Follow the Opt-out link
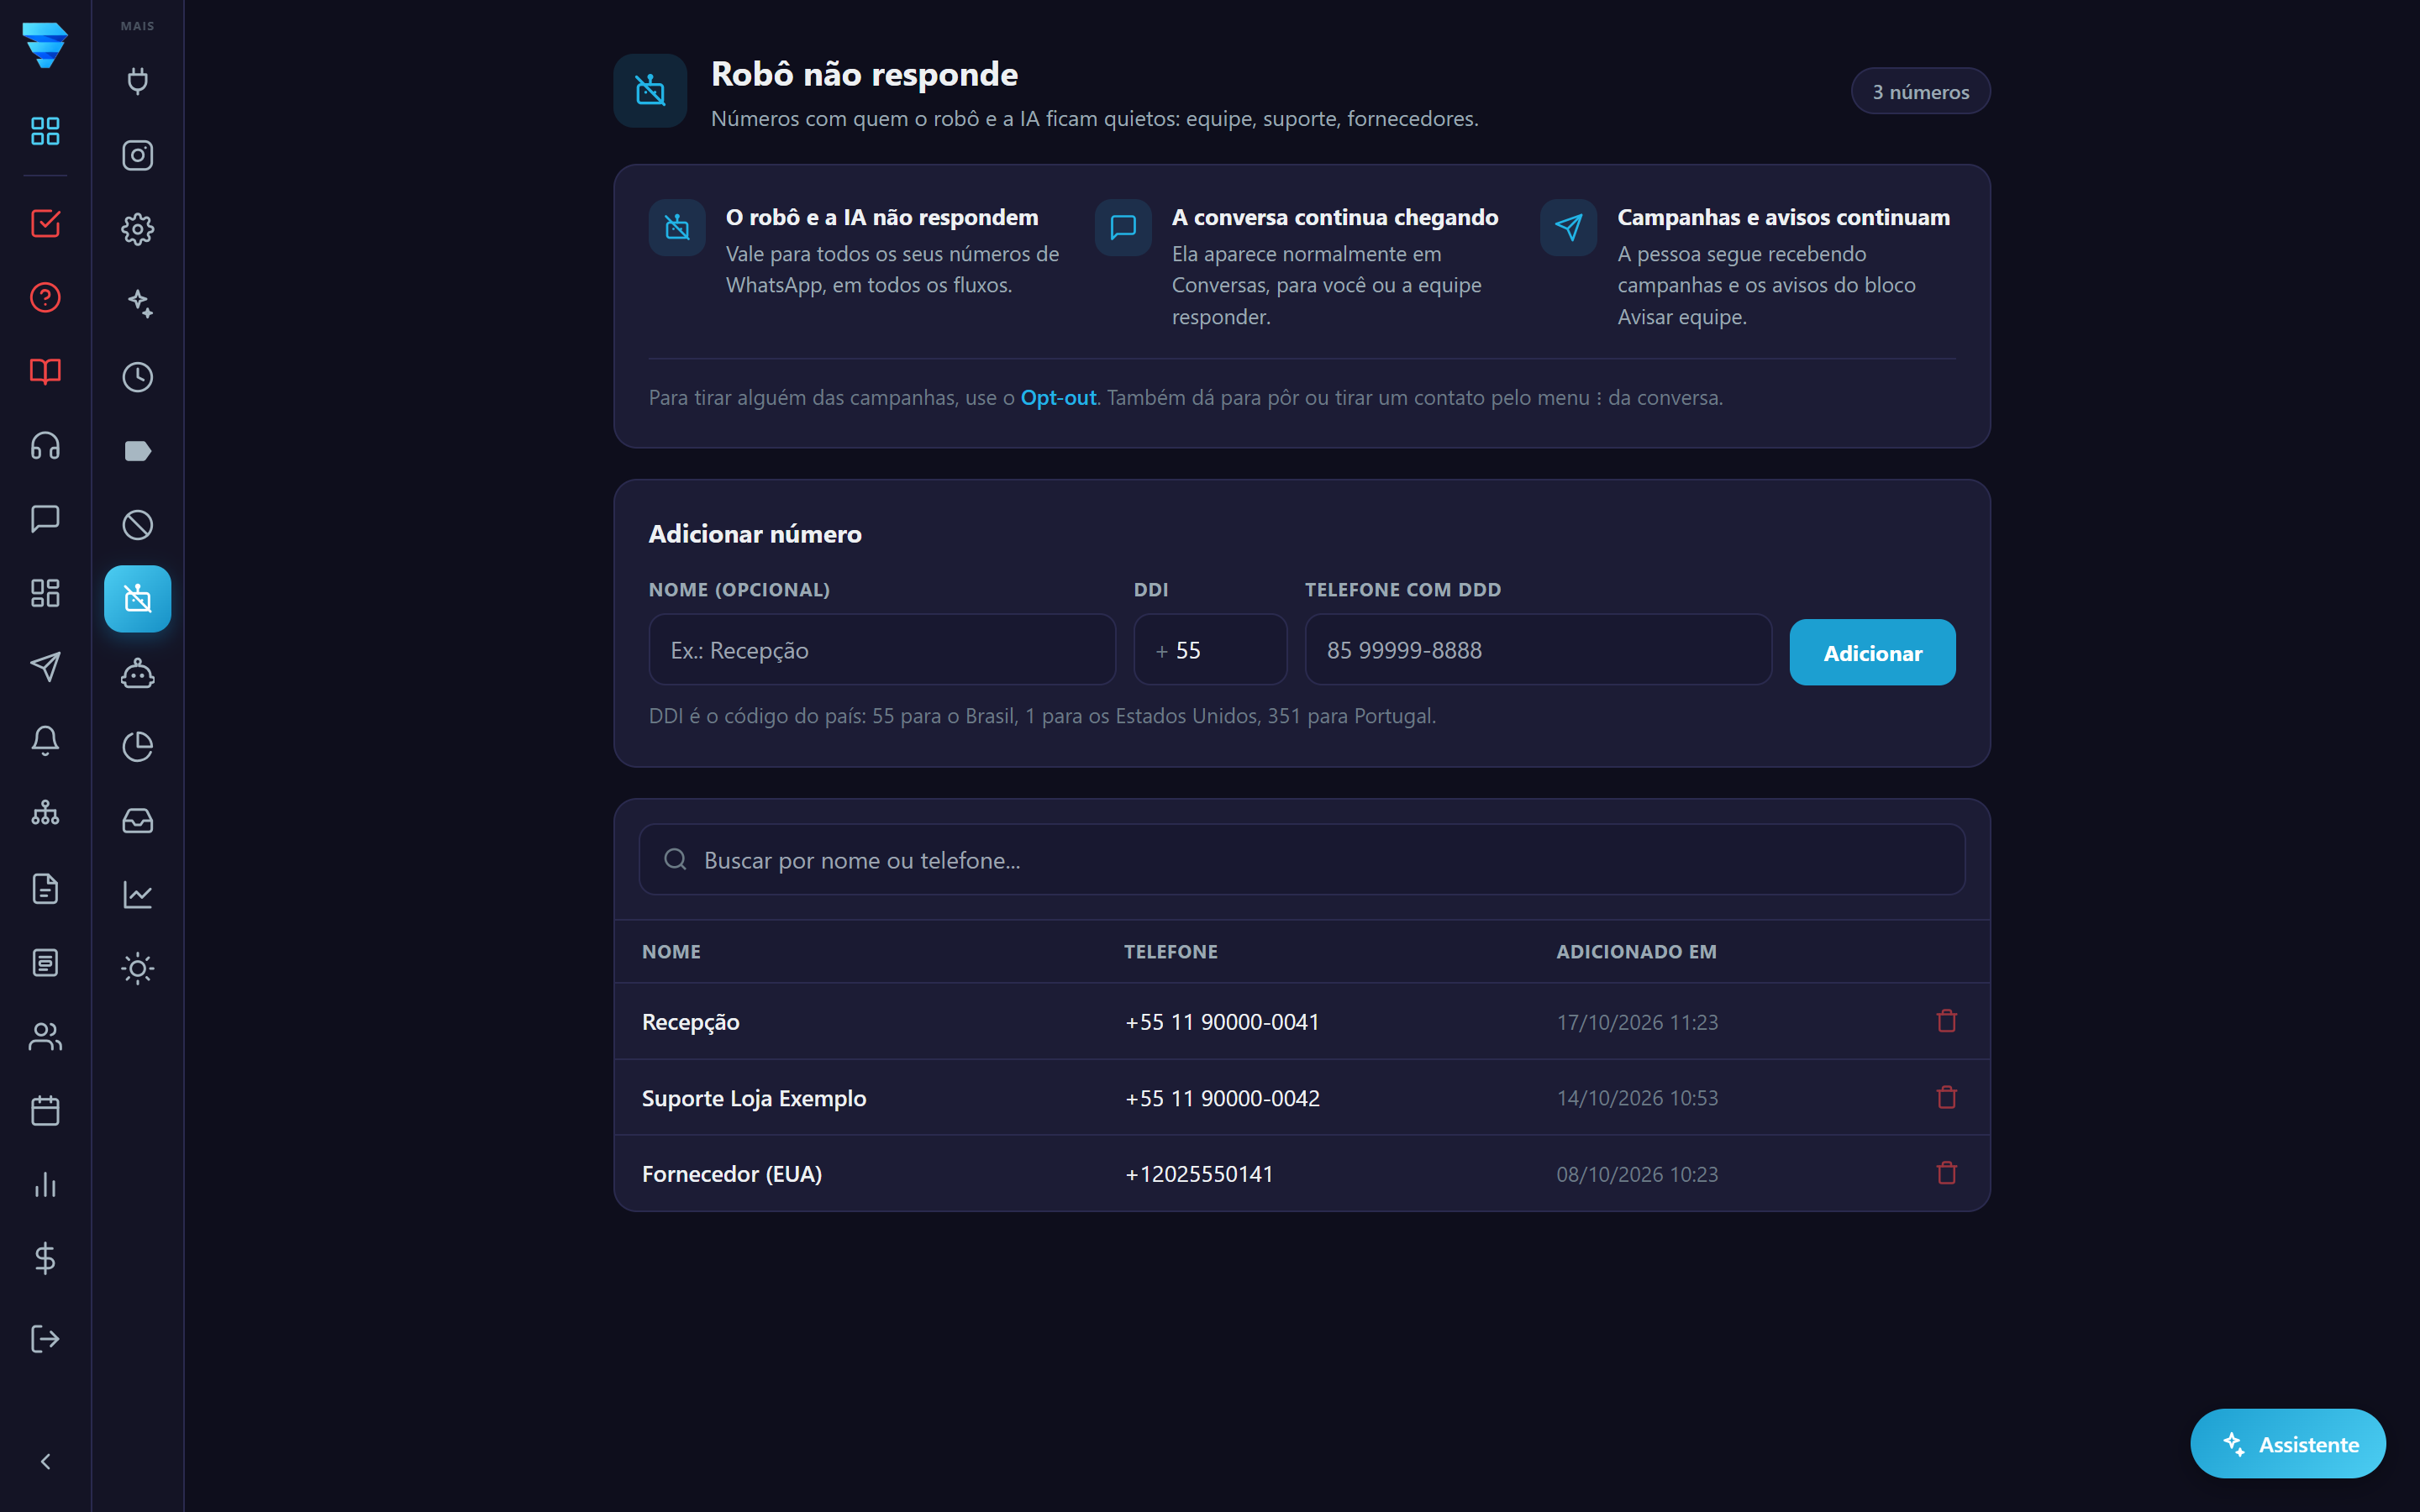Viewport: 2420px width, 1512px height. 1058,397
